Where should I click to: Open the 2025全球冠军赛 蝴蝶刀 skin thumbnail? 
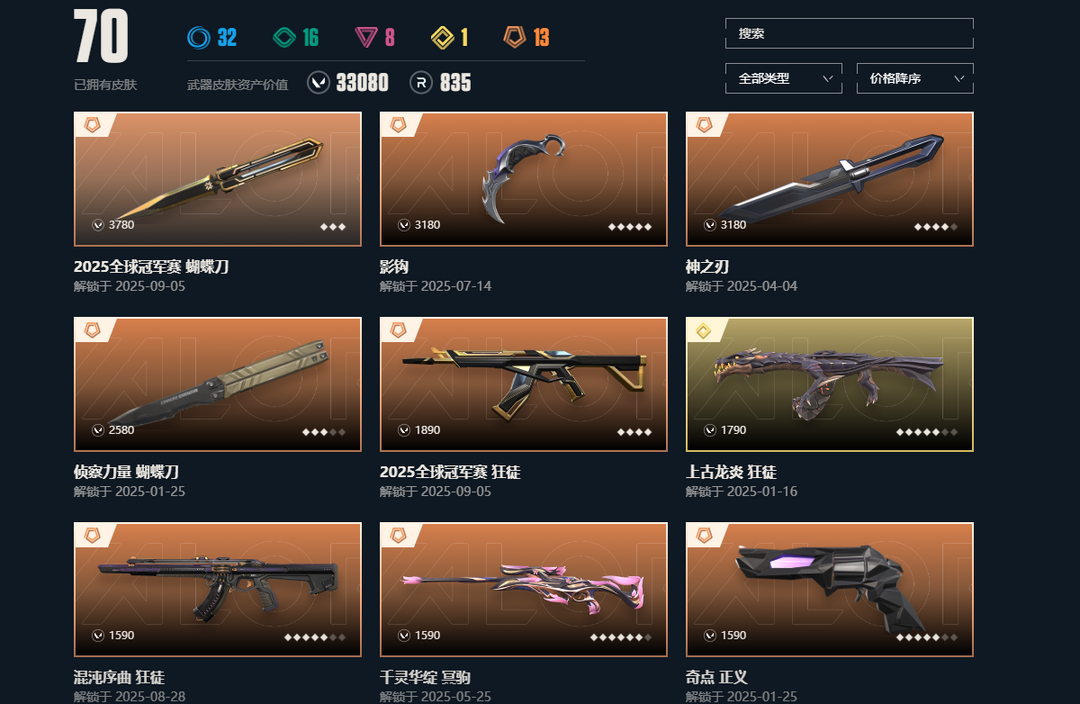click(218, 179)
